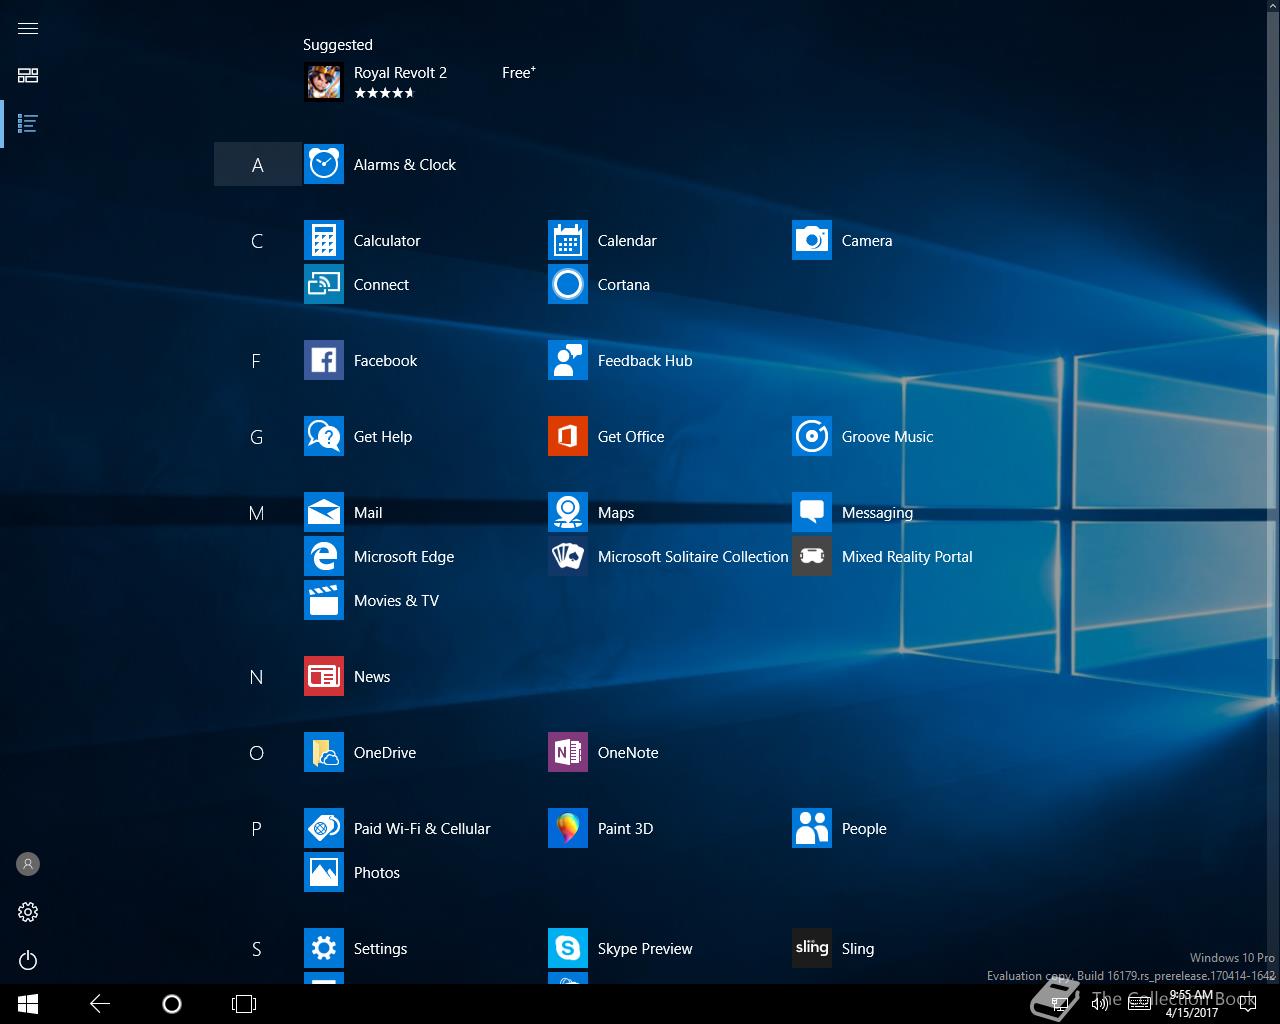
Task: Open the Paid Wi-Fi & Cellular icon
Action: pyautogui.click(x=324, y=828)
